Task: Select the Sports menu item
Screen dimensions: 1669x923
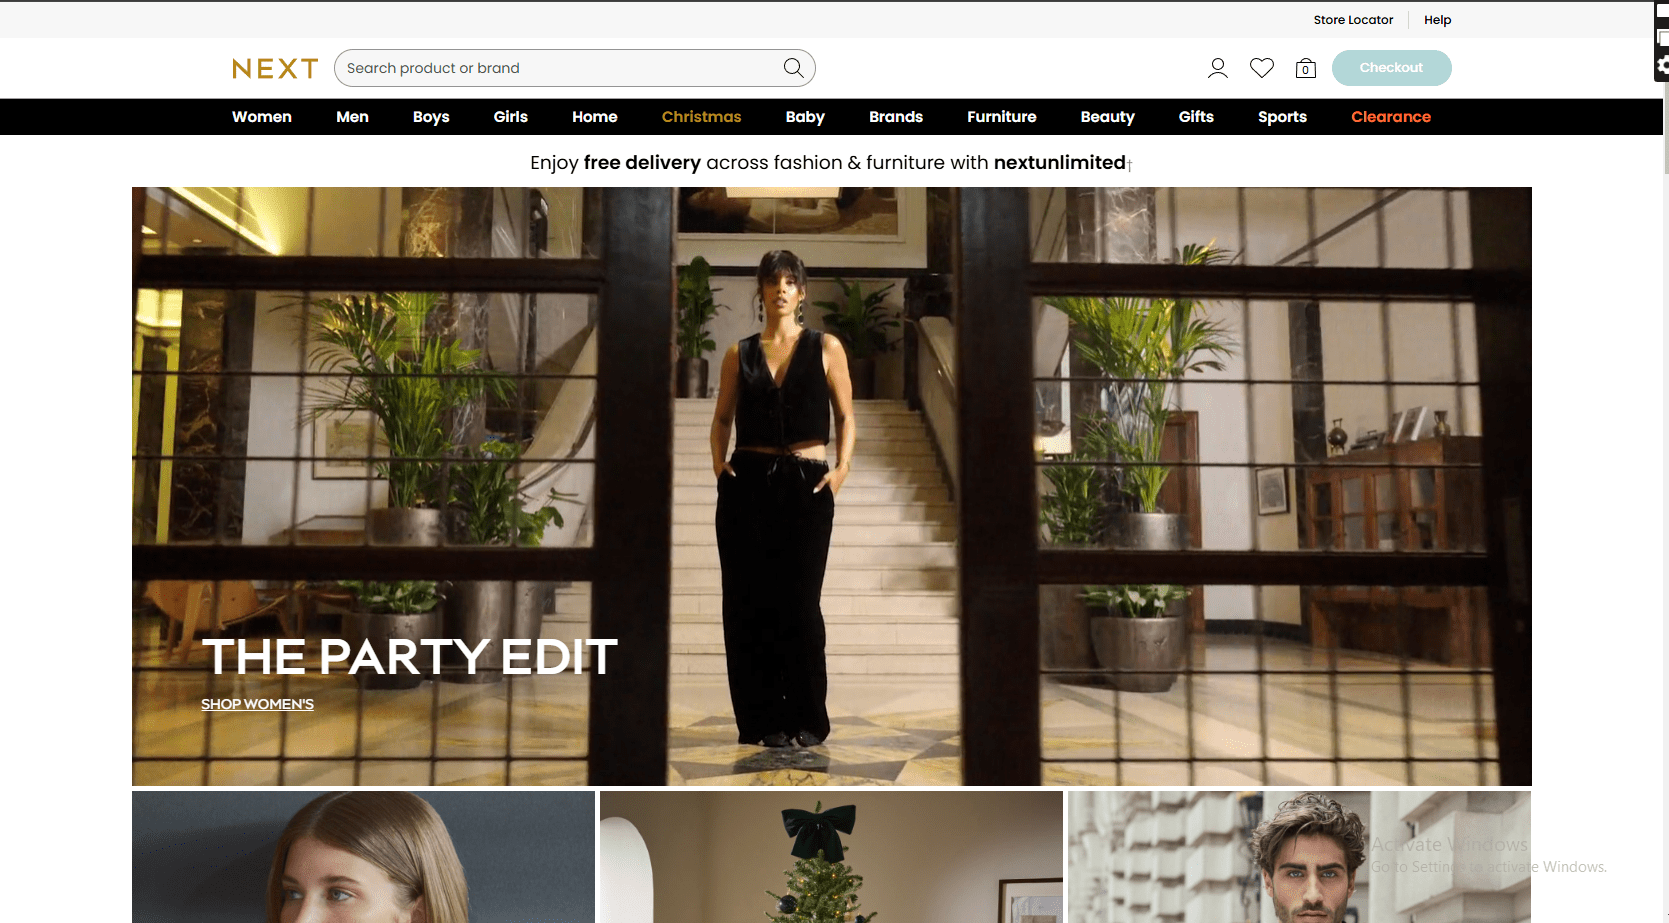Action: 1282,117
